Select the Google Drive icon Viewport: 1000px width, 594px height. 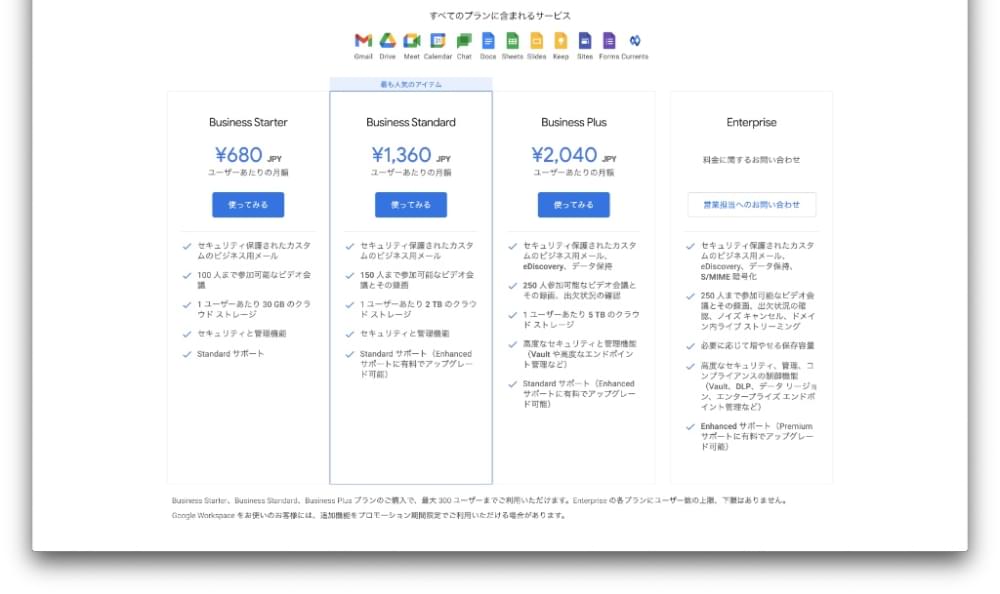point(386,42)
